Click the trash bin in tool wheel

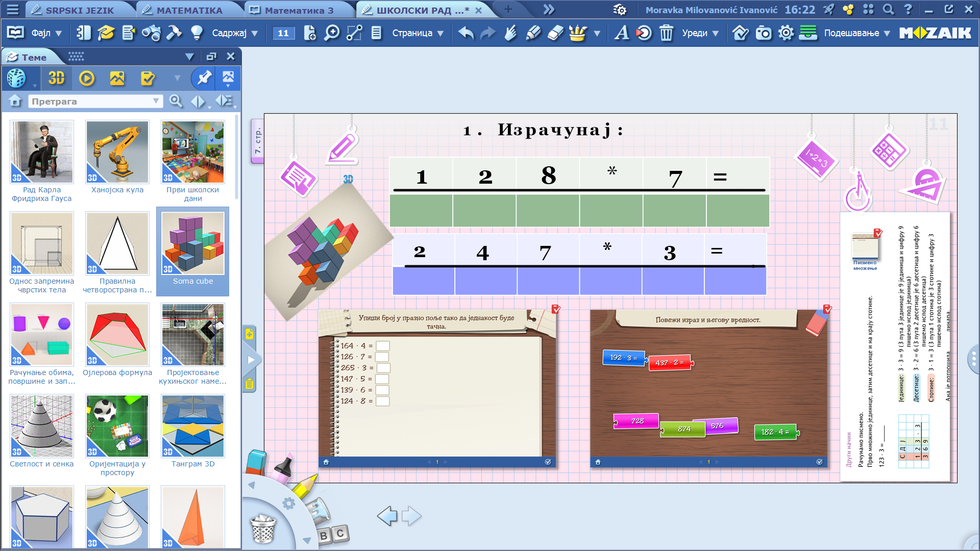[x=263, y=529]
